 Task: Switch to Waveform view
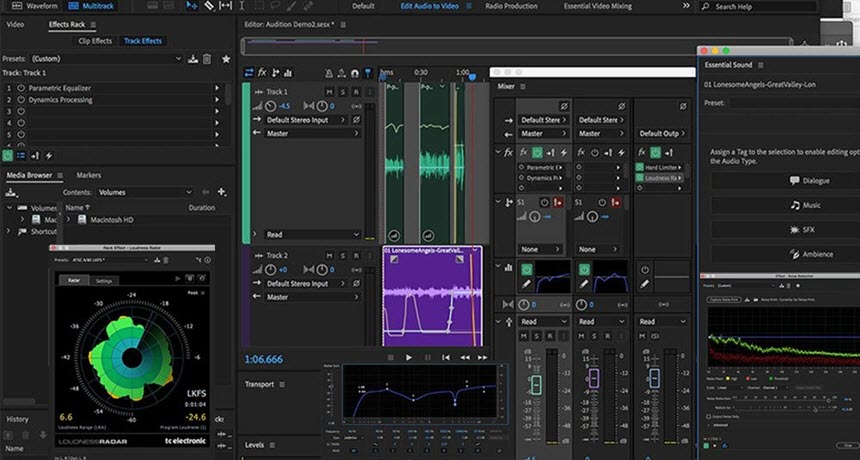pyautogui.click(x=35, y=6)
